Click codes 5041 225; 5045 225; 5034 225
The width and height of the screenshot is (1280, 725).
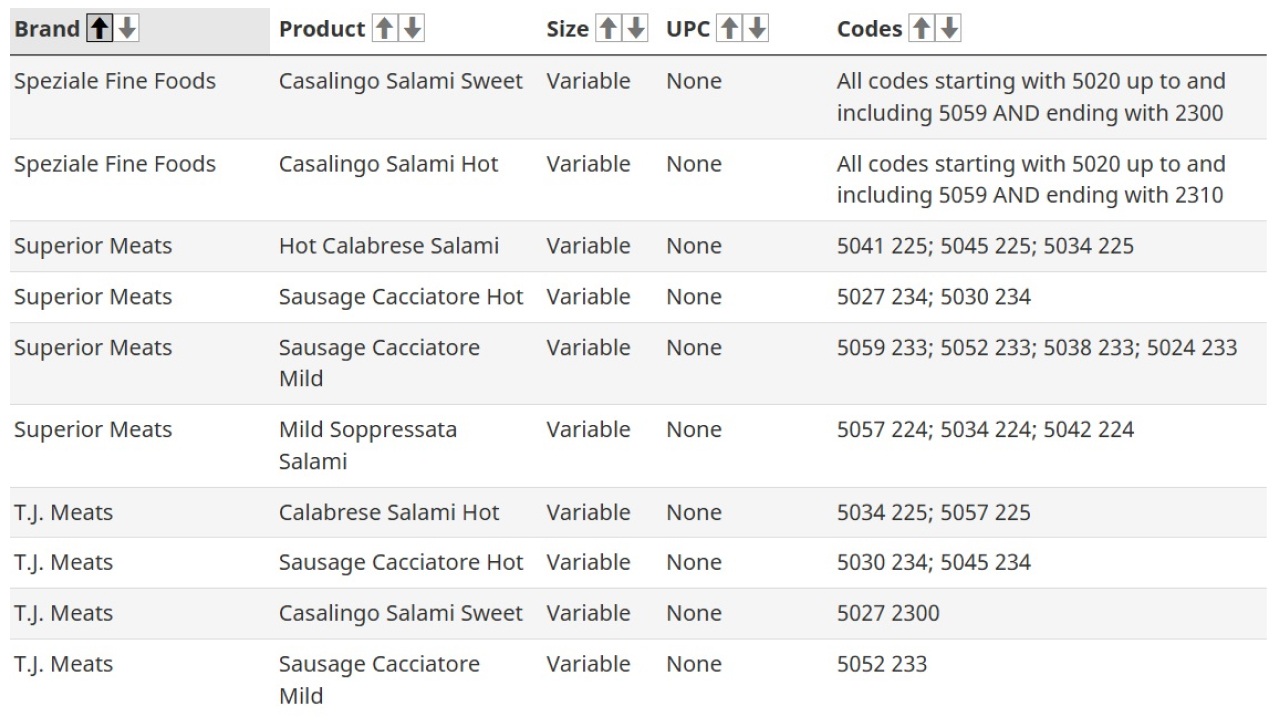click(985, 246)
